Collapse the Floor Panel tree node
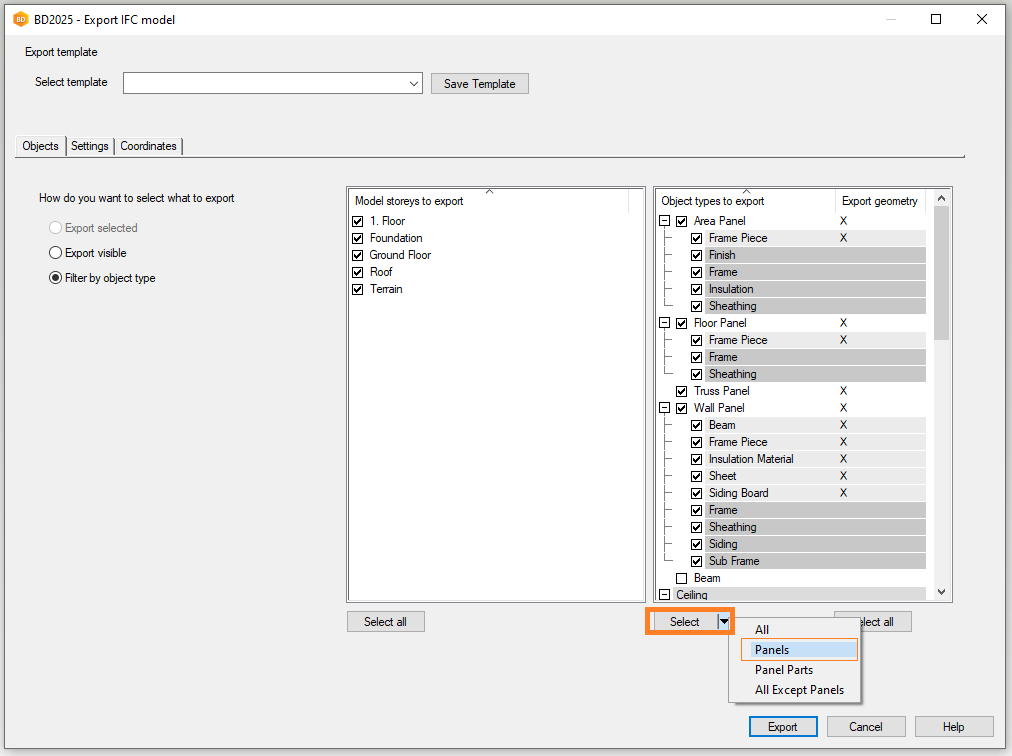Viewport: 1012px width, 756px height. click(x=665, y=323)
